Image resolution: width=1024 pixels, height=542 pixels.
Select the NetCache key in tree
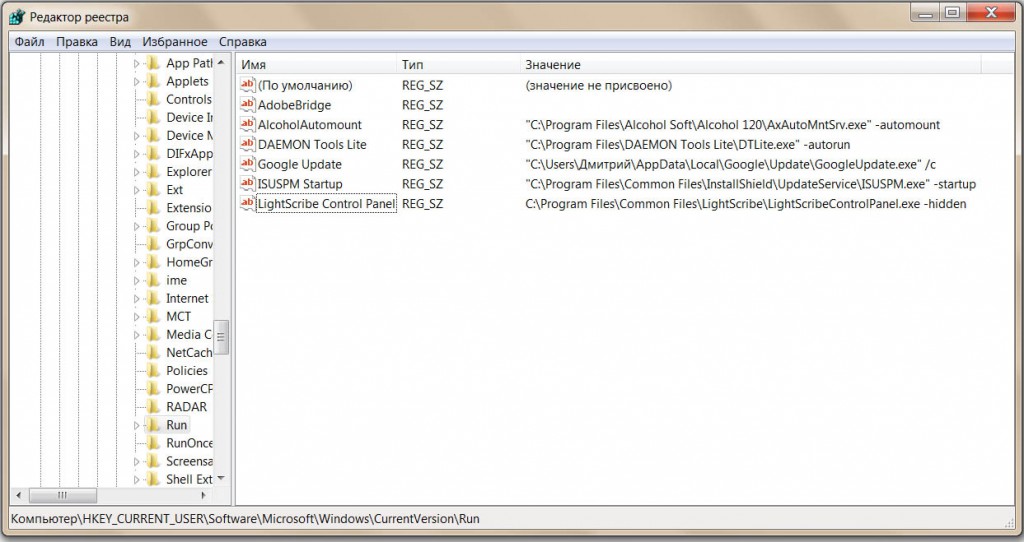(x=189, y=353)
